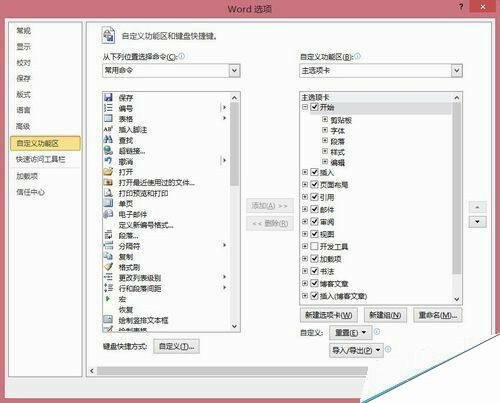Screen dimensions: 500x403
Task: Open the 重置(E) dropdown button
Action: pyautogui.click(x=350, y=332)
